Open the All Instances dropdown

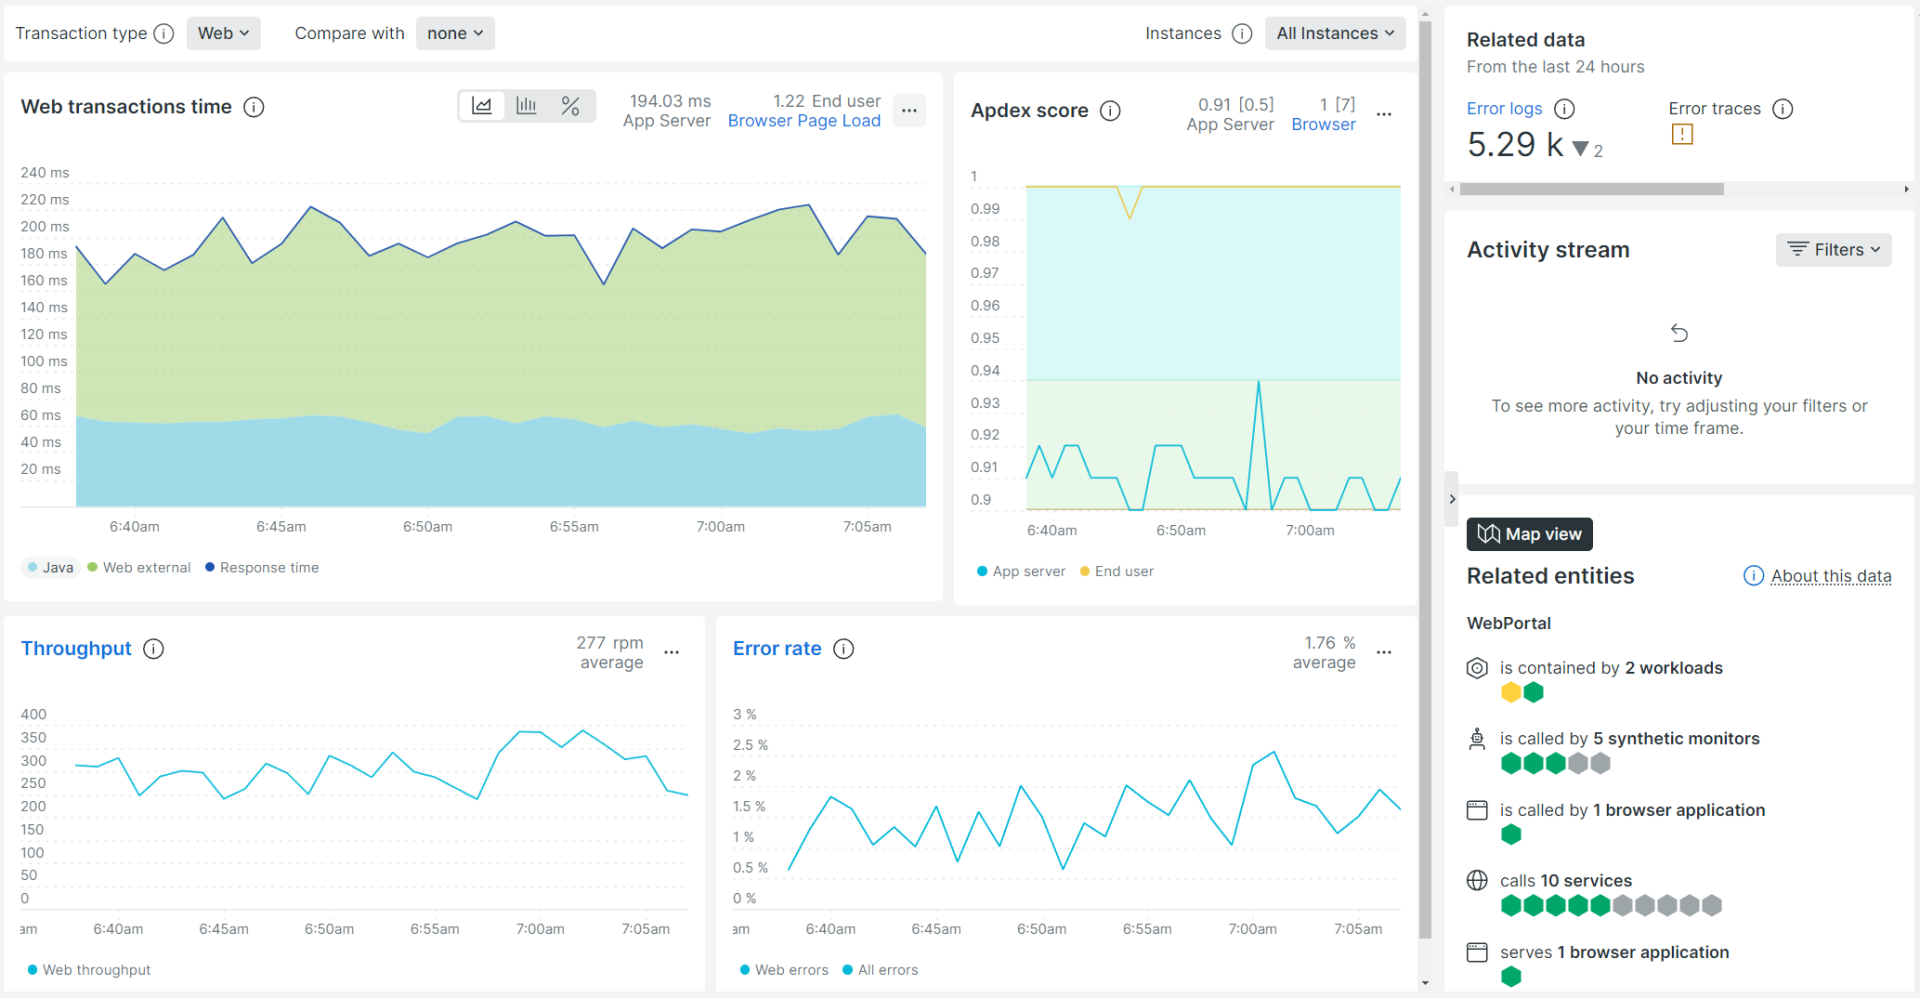[x=1335, y=33]
